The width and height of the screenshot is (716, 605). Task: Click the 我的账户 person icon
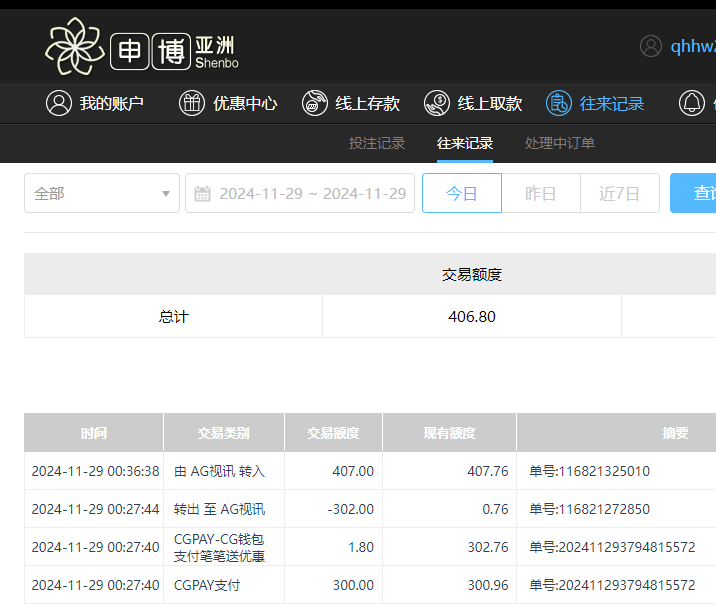(59, 103)
